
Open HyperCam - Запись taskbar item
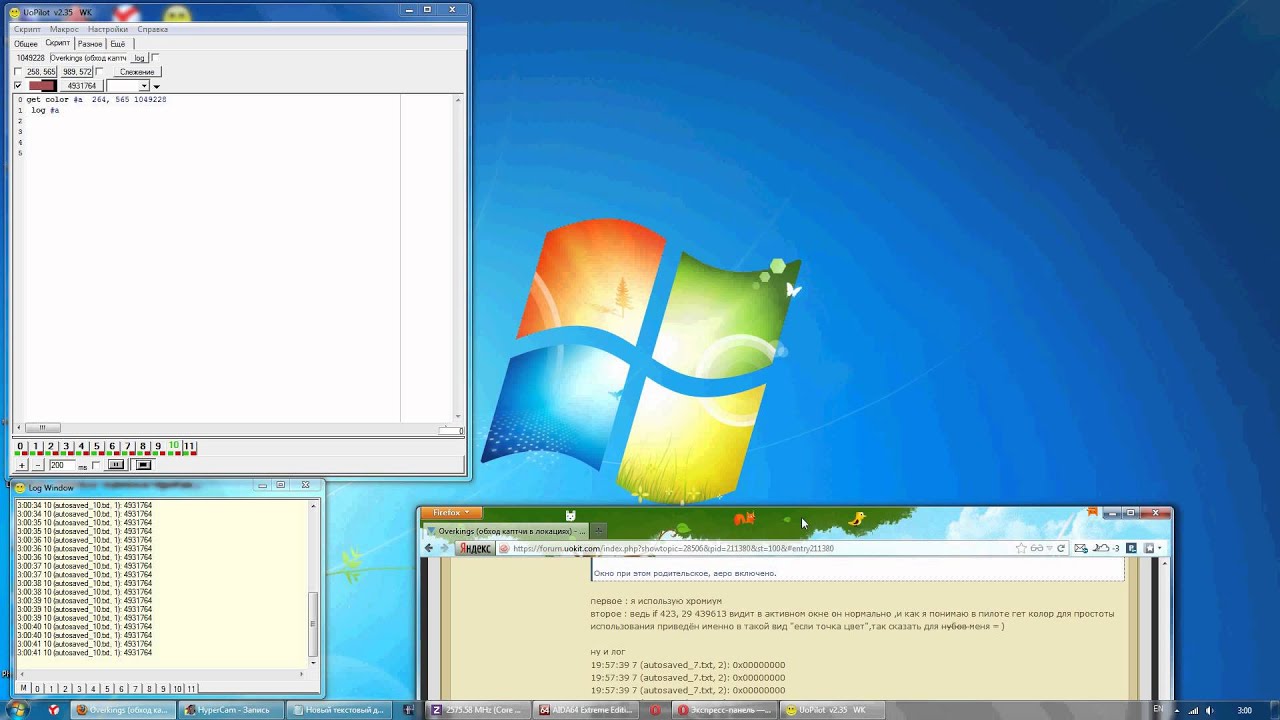[x=229, y=710]
